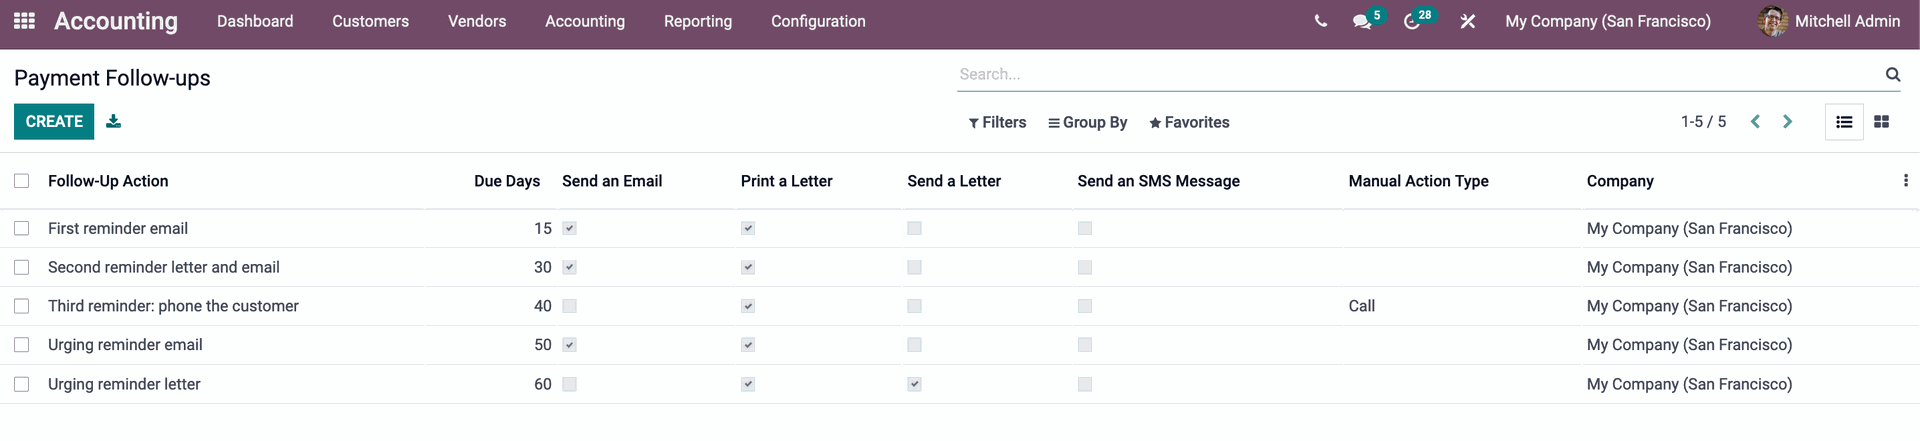
Task: Open the Configuration menu
Action: (818, 21)
